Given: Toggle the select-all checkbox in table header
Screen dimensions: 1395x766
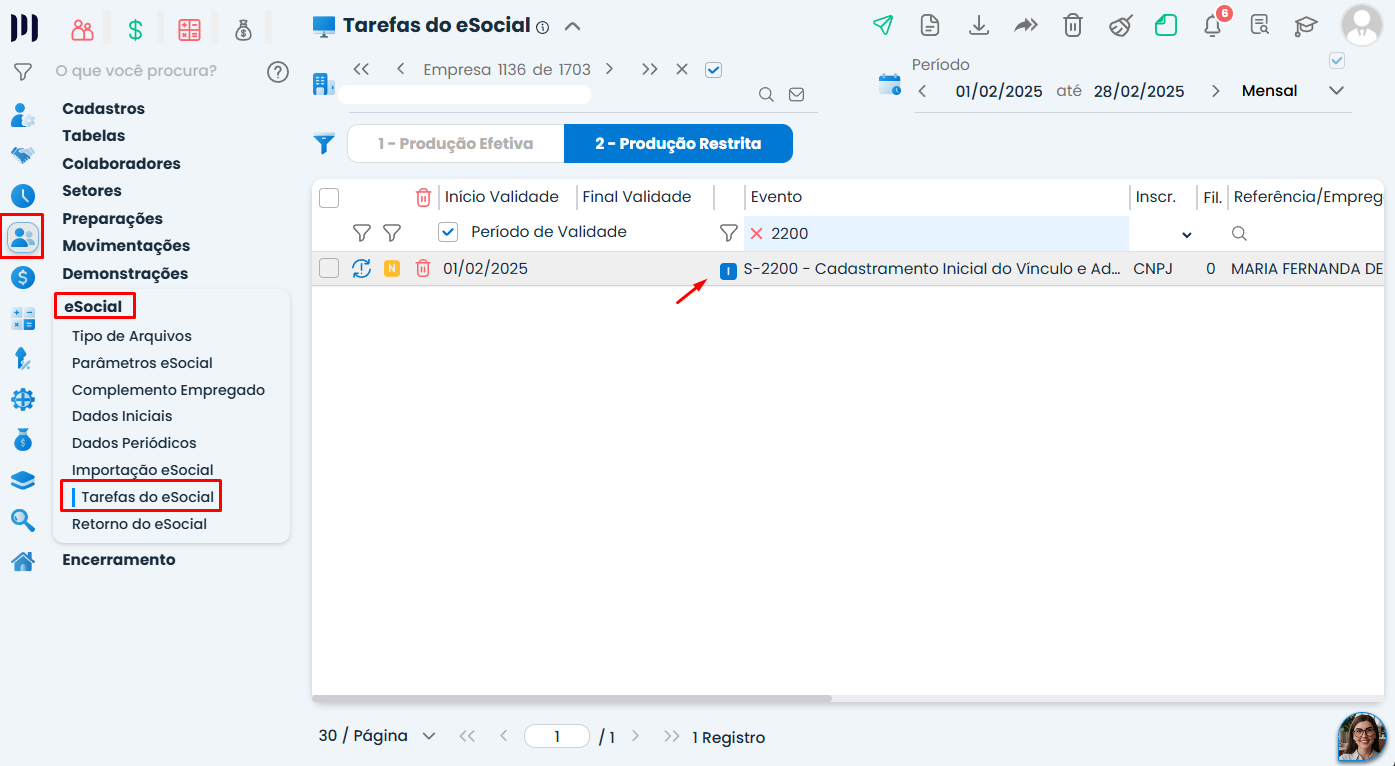Looking at the screenshot, I should coord(329,198).
